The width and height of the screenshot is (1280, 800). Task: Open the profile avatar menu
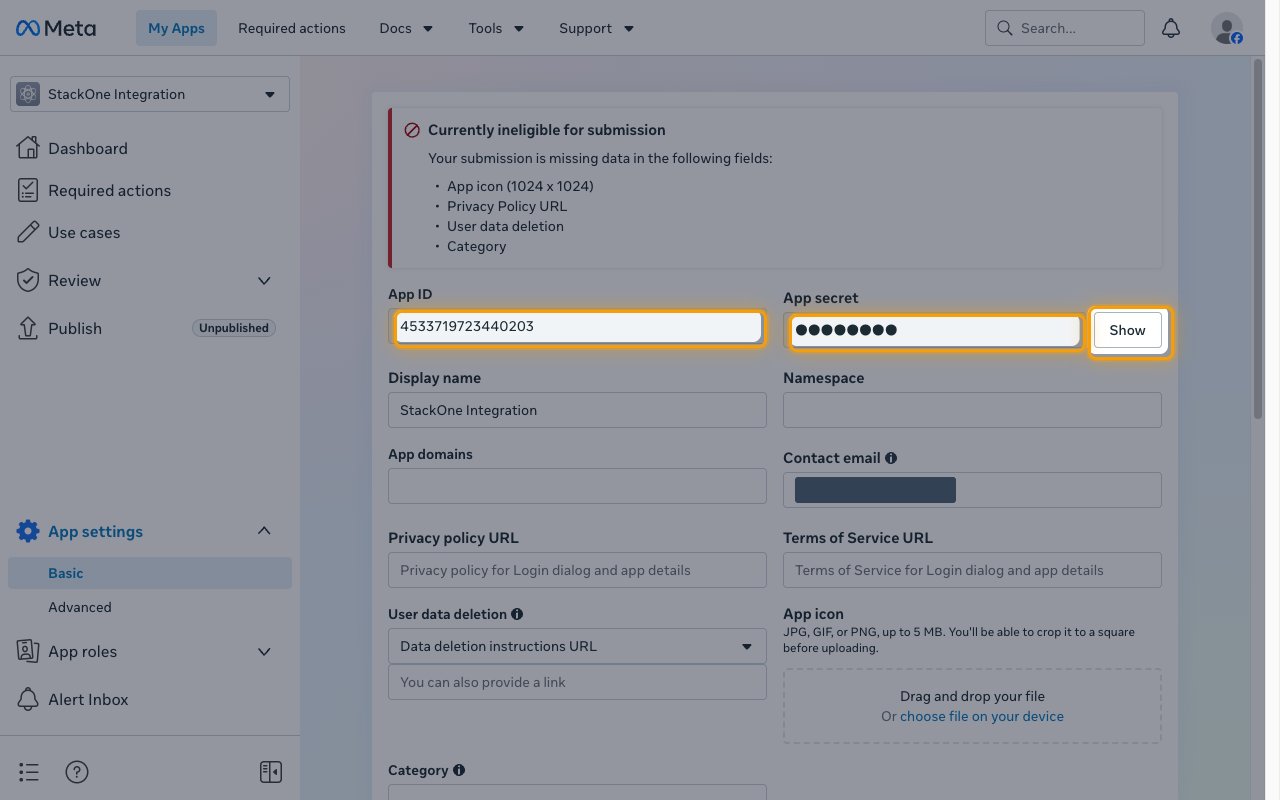[x=1227, y=28]
